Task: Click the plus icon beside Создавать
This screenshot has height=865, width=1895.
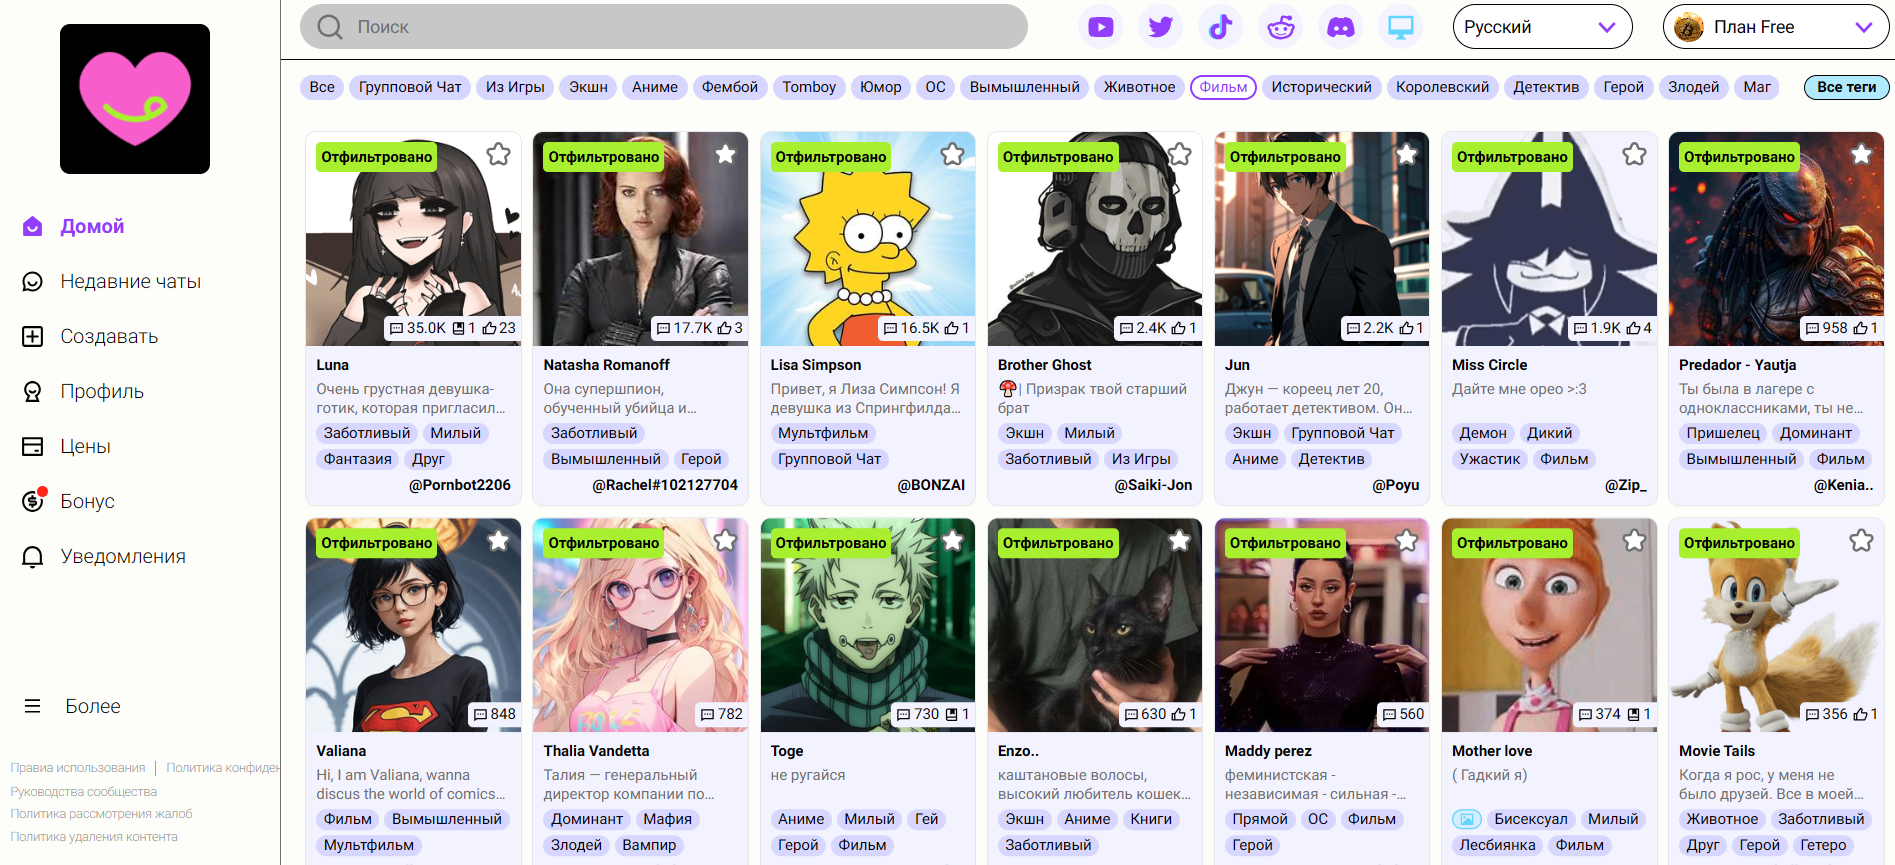Action: (33, 337)
